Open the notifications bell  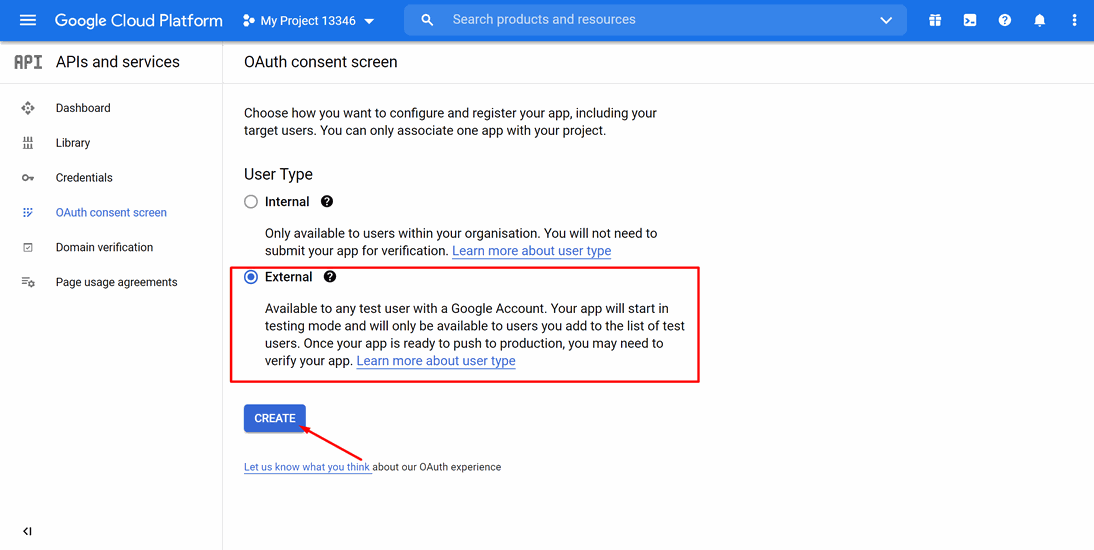(x=1040, y=20)
